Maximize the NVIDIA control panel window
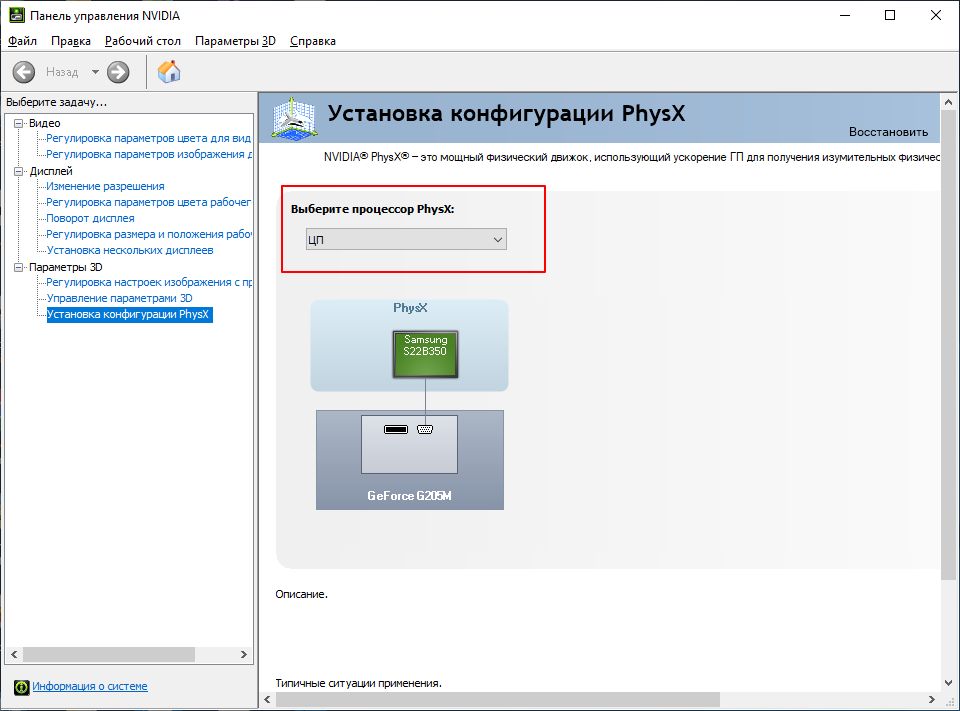Image resolution: width=960 pixels, height=711 pixels. tap(890, 15)
